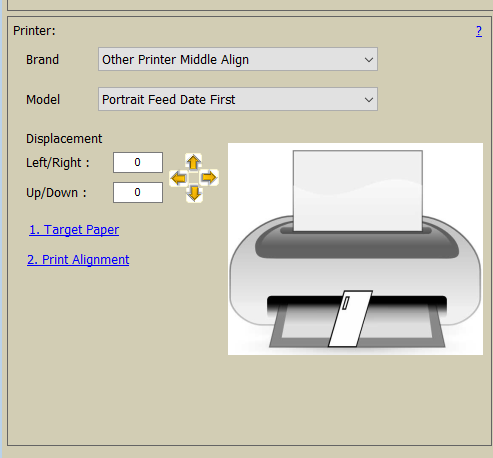The image size is (493, 458).
Task: Click the center square between displacement arrows
Action: pos(194,178)
